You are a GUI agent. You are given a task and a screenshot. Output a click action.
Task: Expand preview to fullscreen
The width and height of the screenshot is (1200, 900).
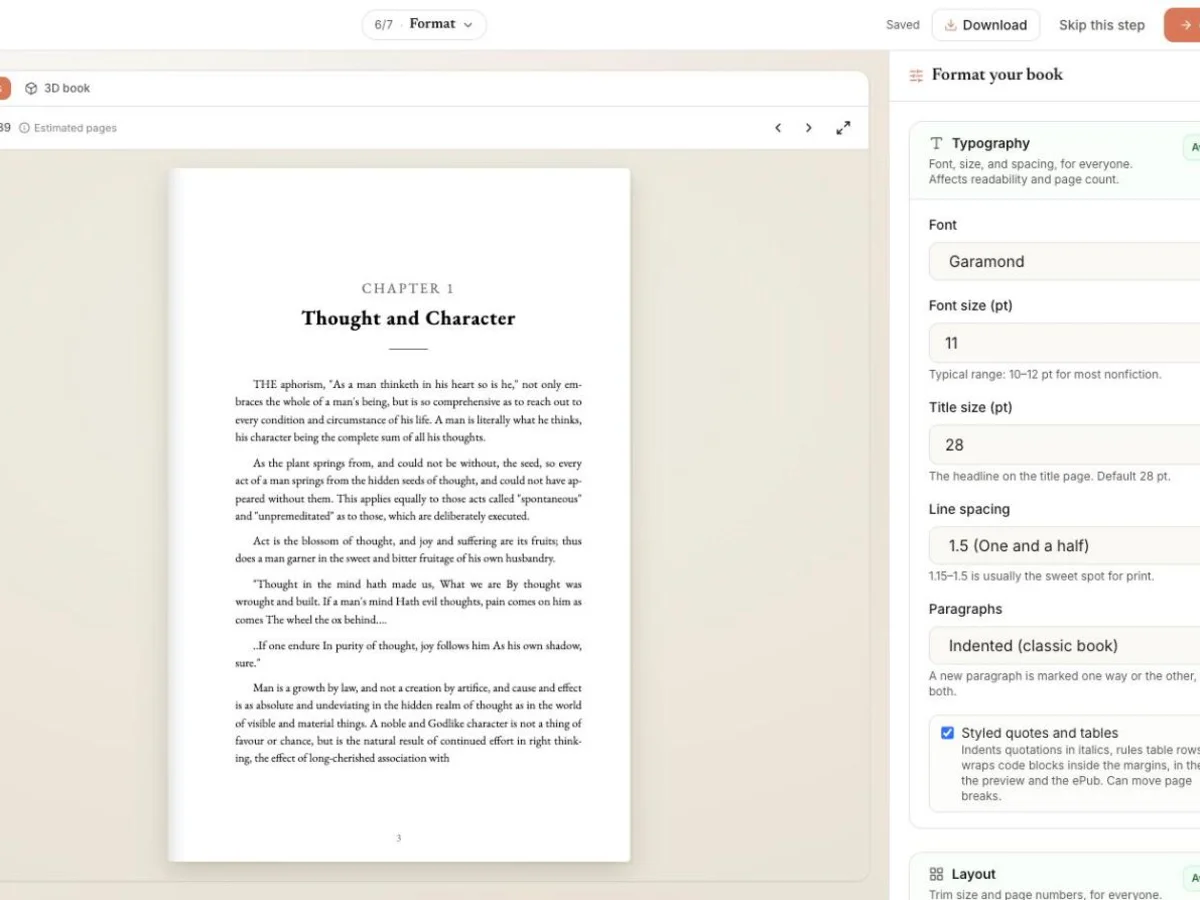click(843, 128)
